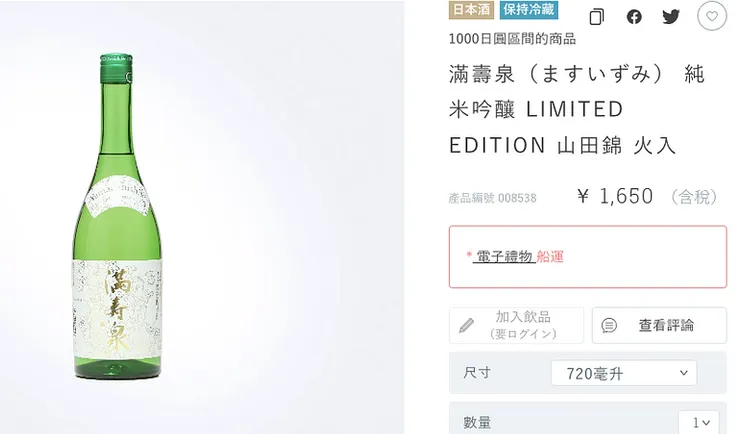Screen dimensions: 740x434
Task: Click the copy link icon
Action: click(597, 17)
